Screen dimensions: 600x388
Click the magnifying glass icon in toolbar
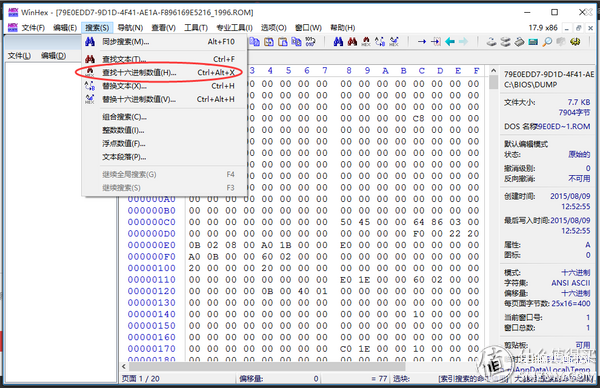(x=547, y=41)
